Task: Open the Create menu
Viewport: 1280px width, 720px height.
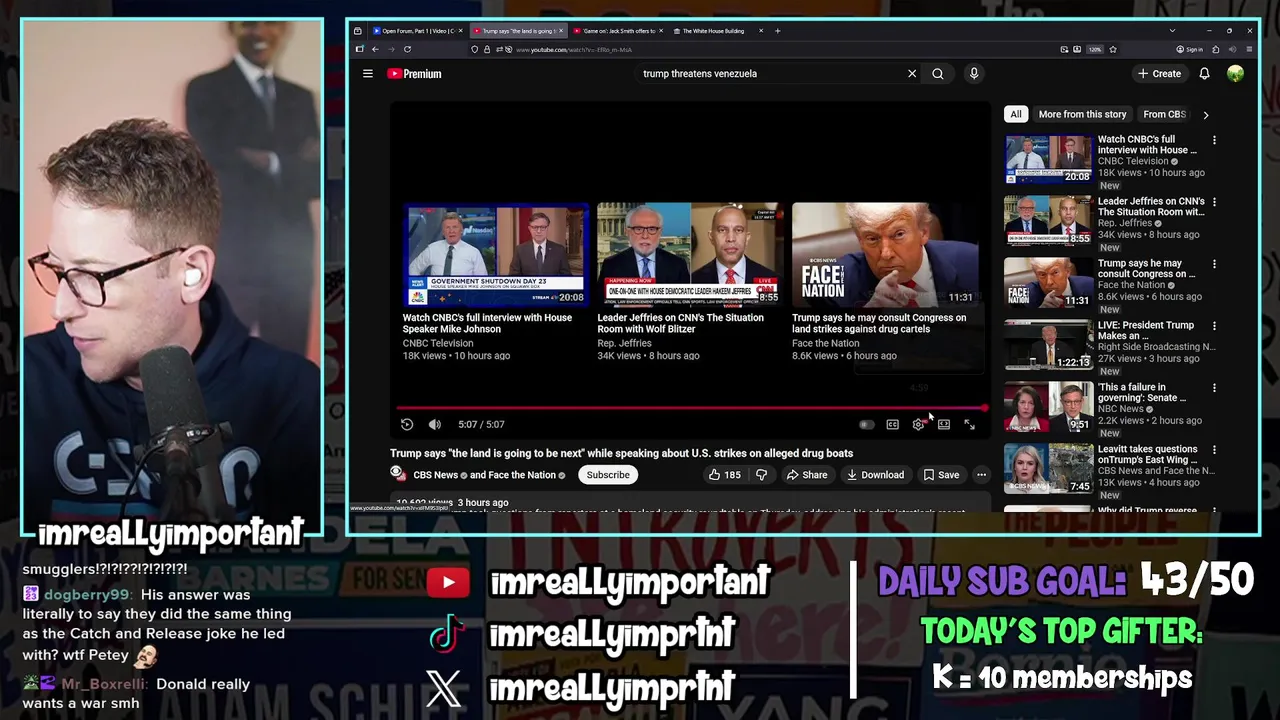Action: click(1159, 73)
